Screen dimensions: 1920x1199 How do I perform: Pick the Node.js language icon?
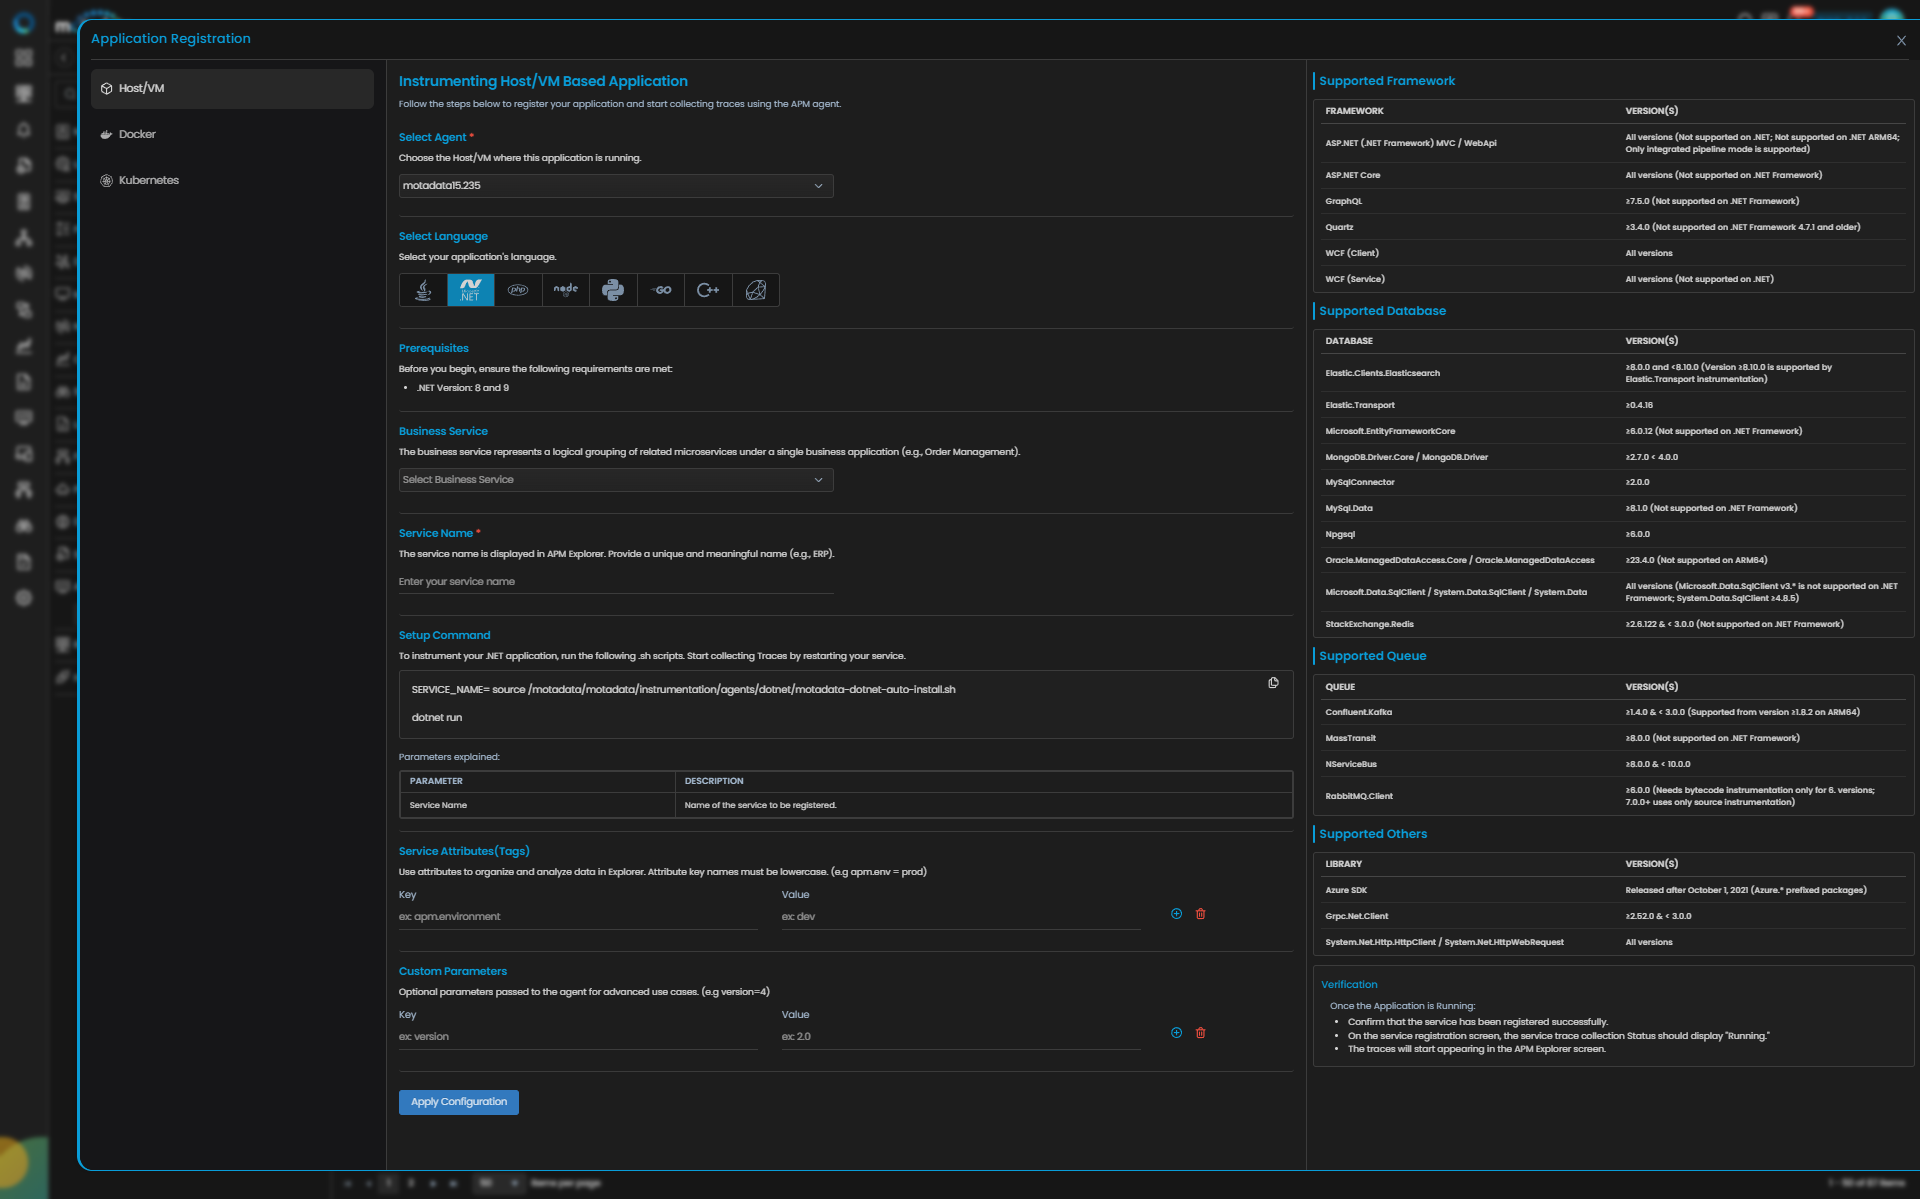[566, 290]
